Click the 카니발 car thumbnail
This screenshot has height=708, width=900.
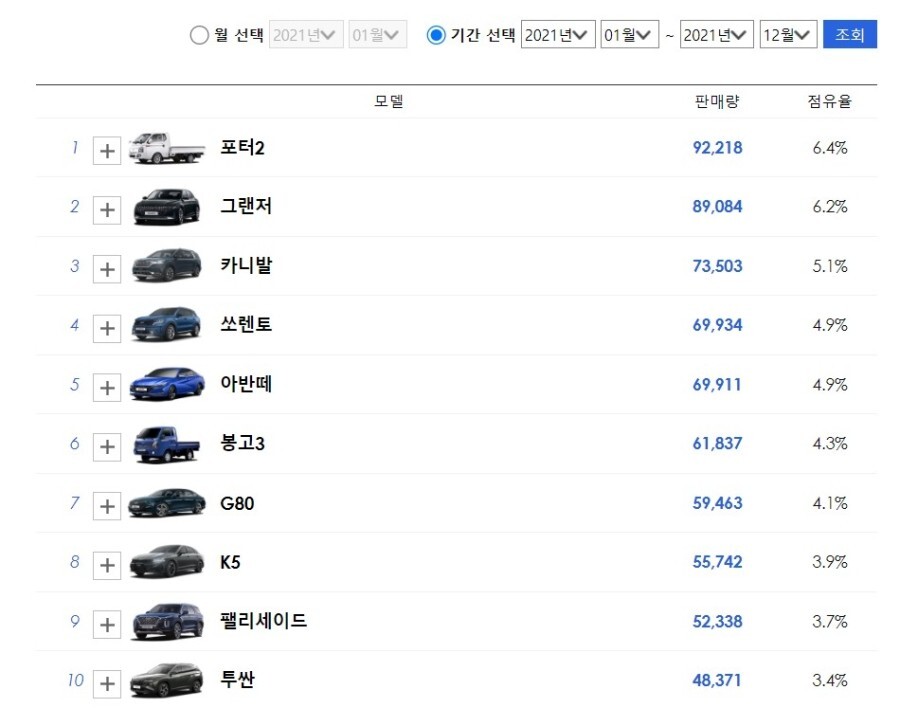(x=166, y=266)
